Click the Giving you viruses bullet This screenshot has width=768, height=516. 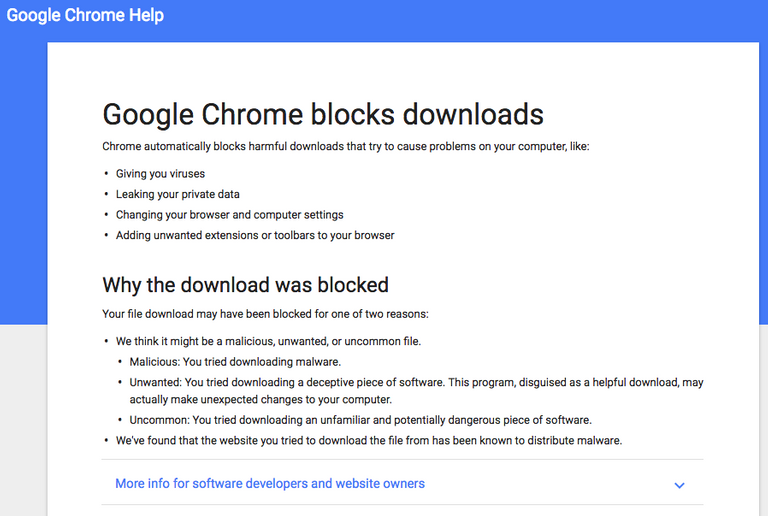(x=160, y=174)
